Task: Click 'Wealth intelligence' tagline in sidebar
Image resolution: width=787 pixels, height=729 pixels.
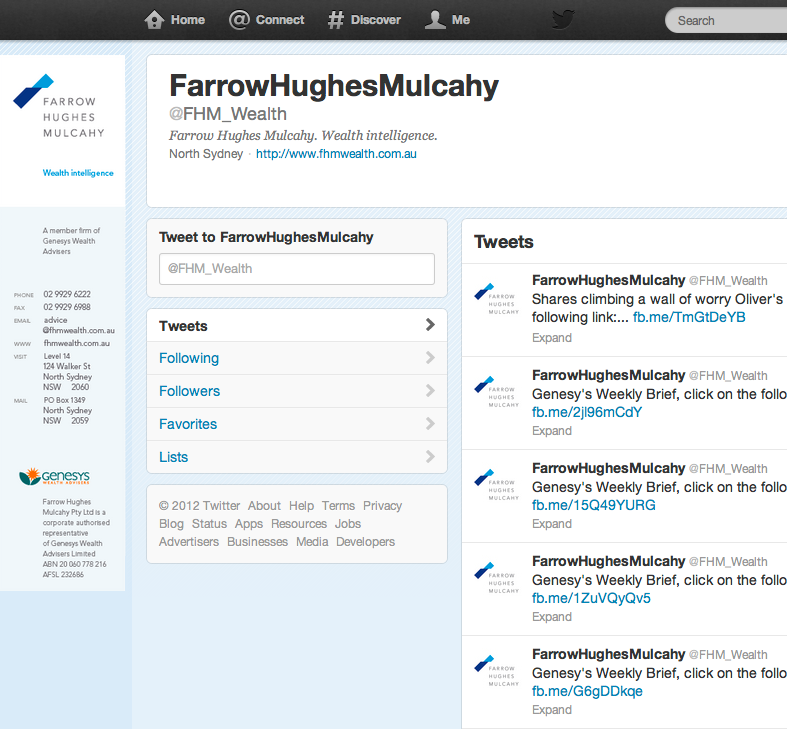Action: tap(78, 173)
